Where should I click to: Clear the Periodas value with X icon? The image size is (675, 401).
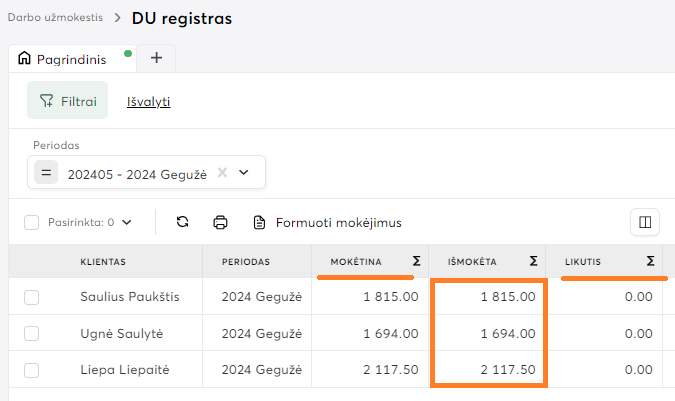(x=222, y=172)
